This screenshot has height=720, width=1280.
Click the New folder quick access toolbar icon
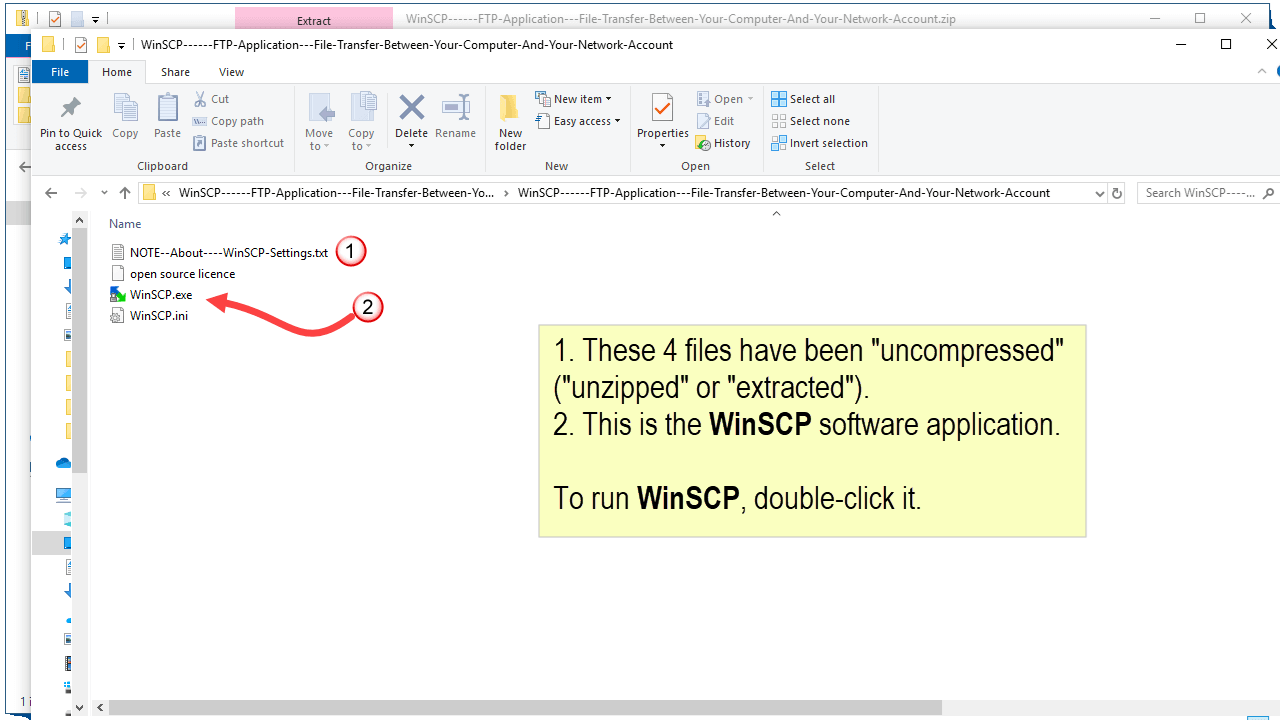click(103, 45)
